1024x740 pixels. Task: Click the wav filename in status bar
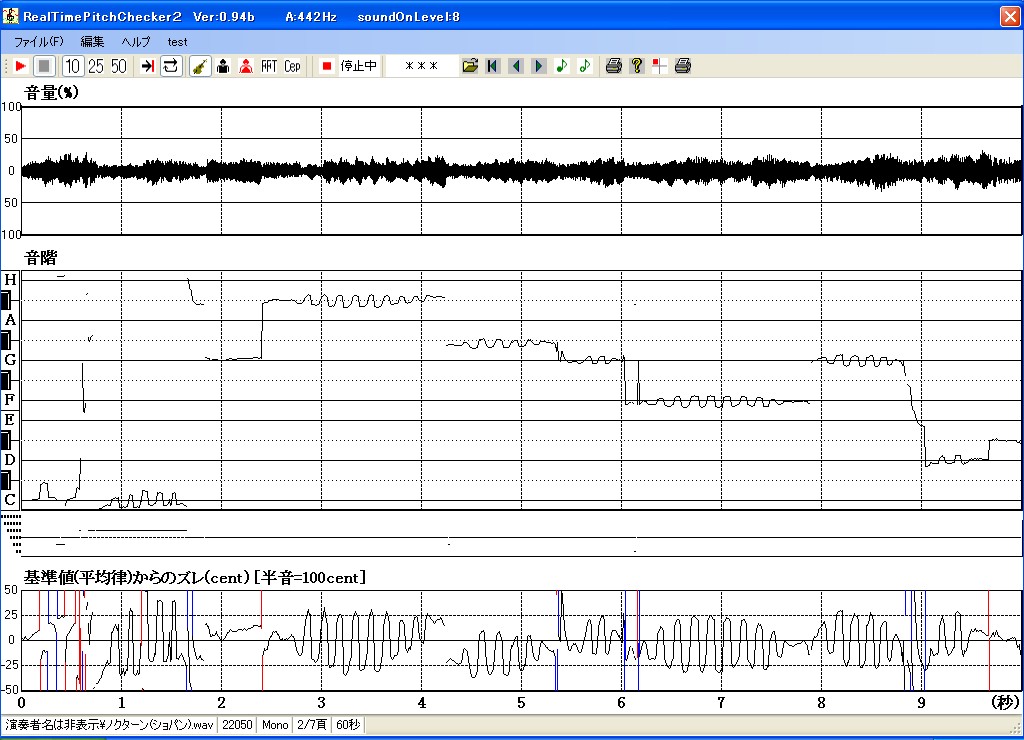(x=110, y=725)
